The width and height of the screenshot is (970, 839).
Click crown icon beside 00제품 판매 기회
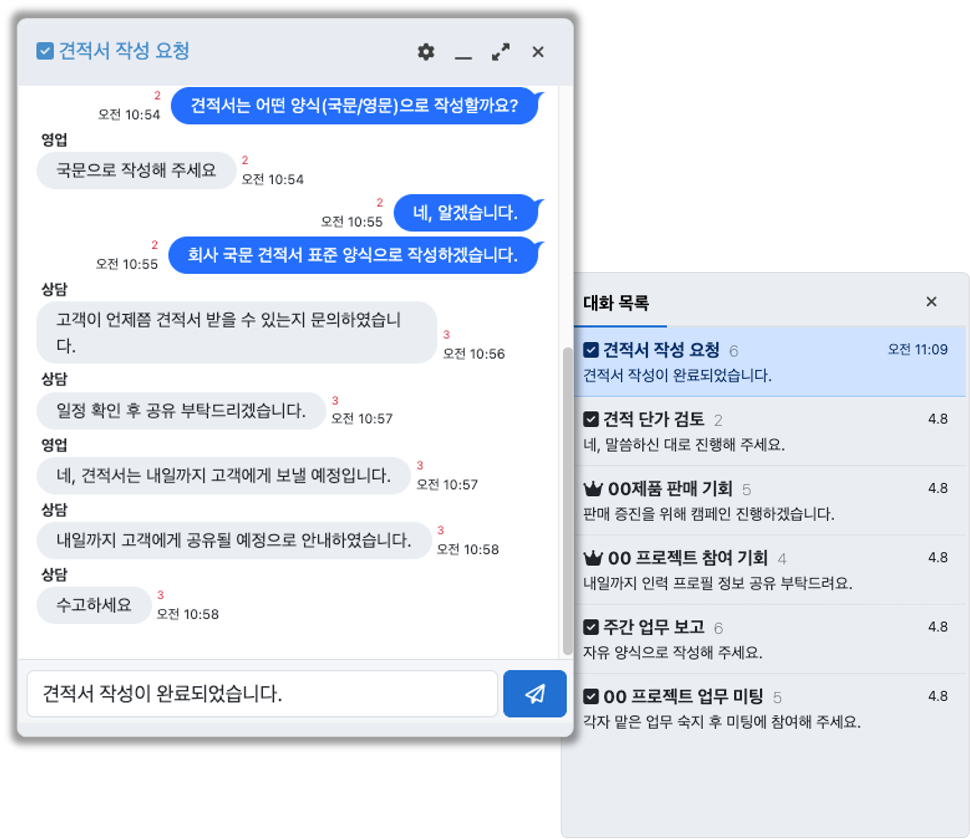(x=593, y=489)
